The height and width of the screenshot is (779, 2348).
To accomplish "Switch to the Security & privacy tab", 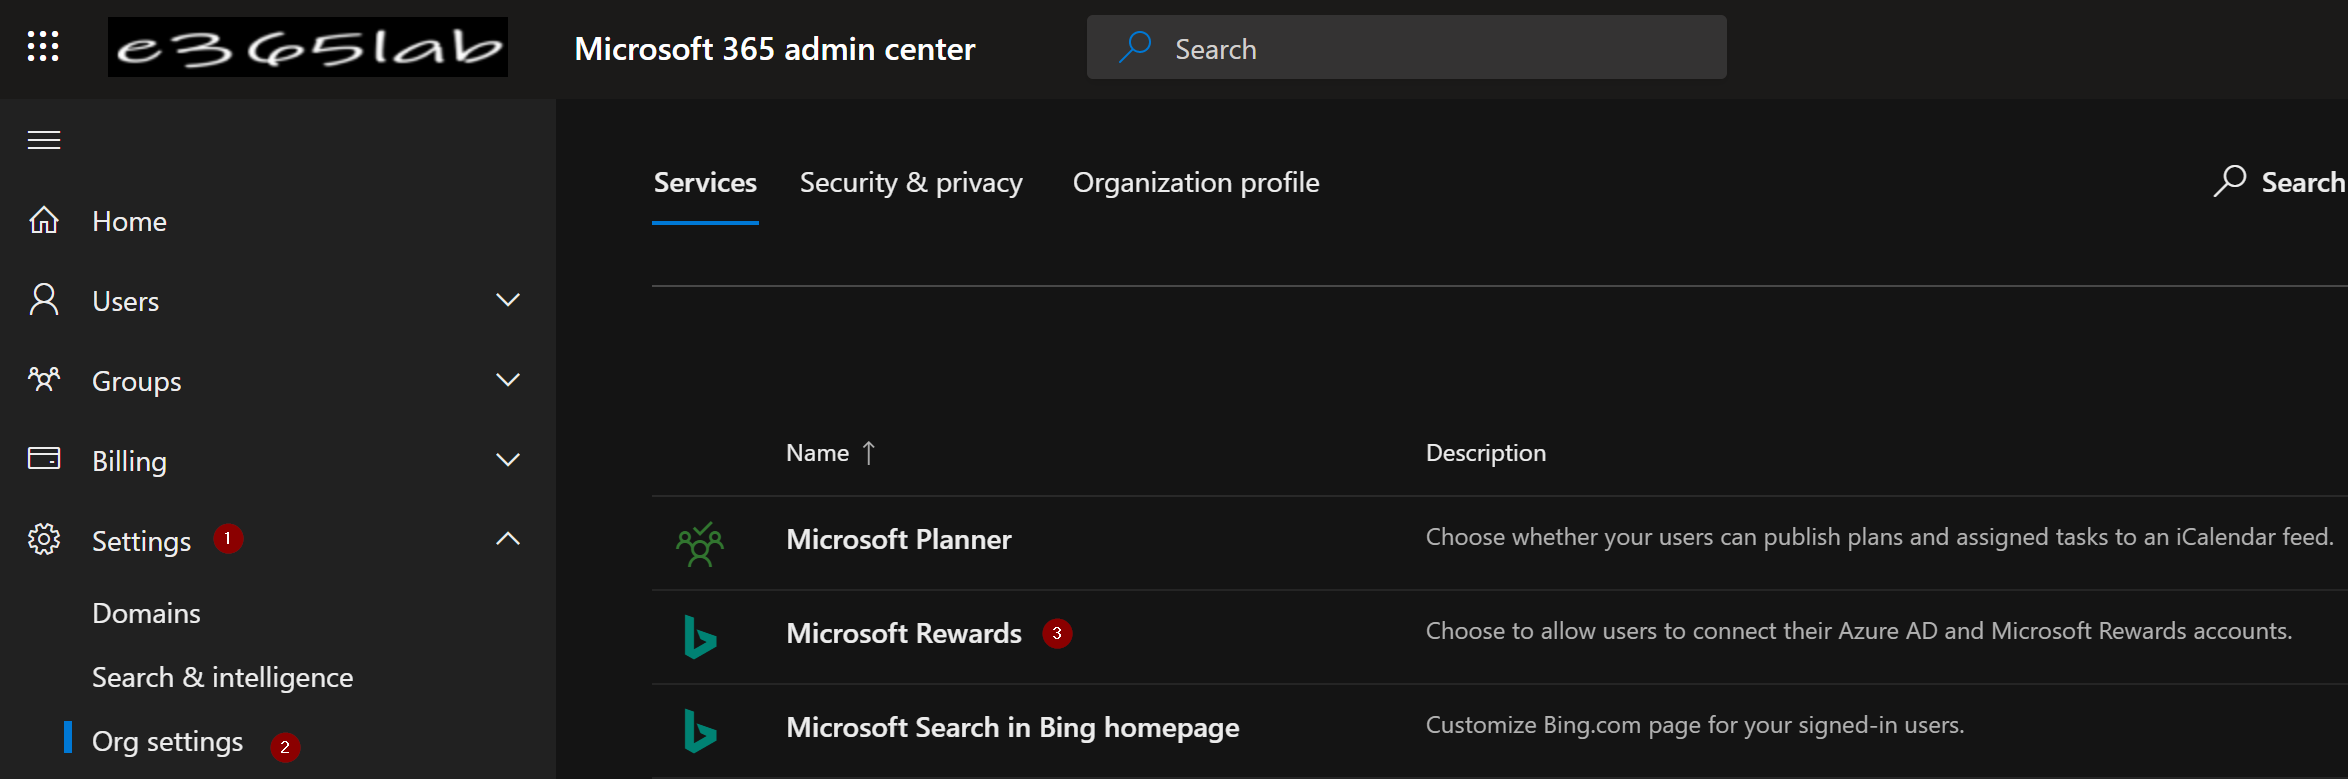I will click(910, 183).
